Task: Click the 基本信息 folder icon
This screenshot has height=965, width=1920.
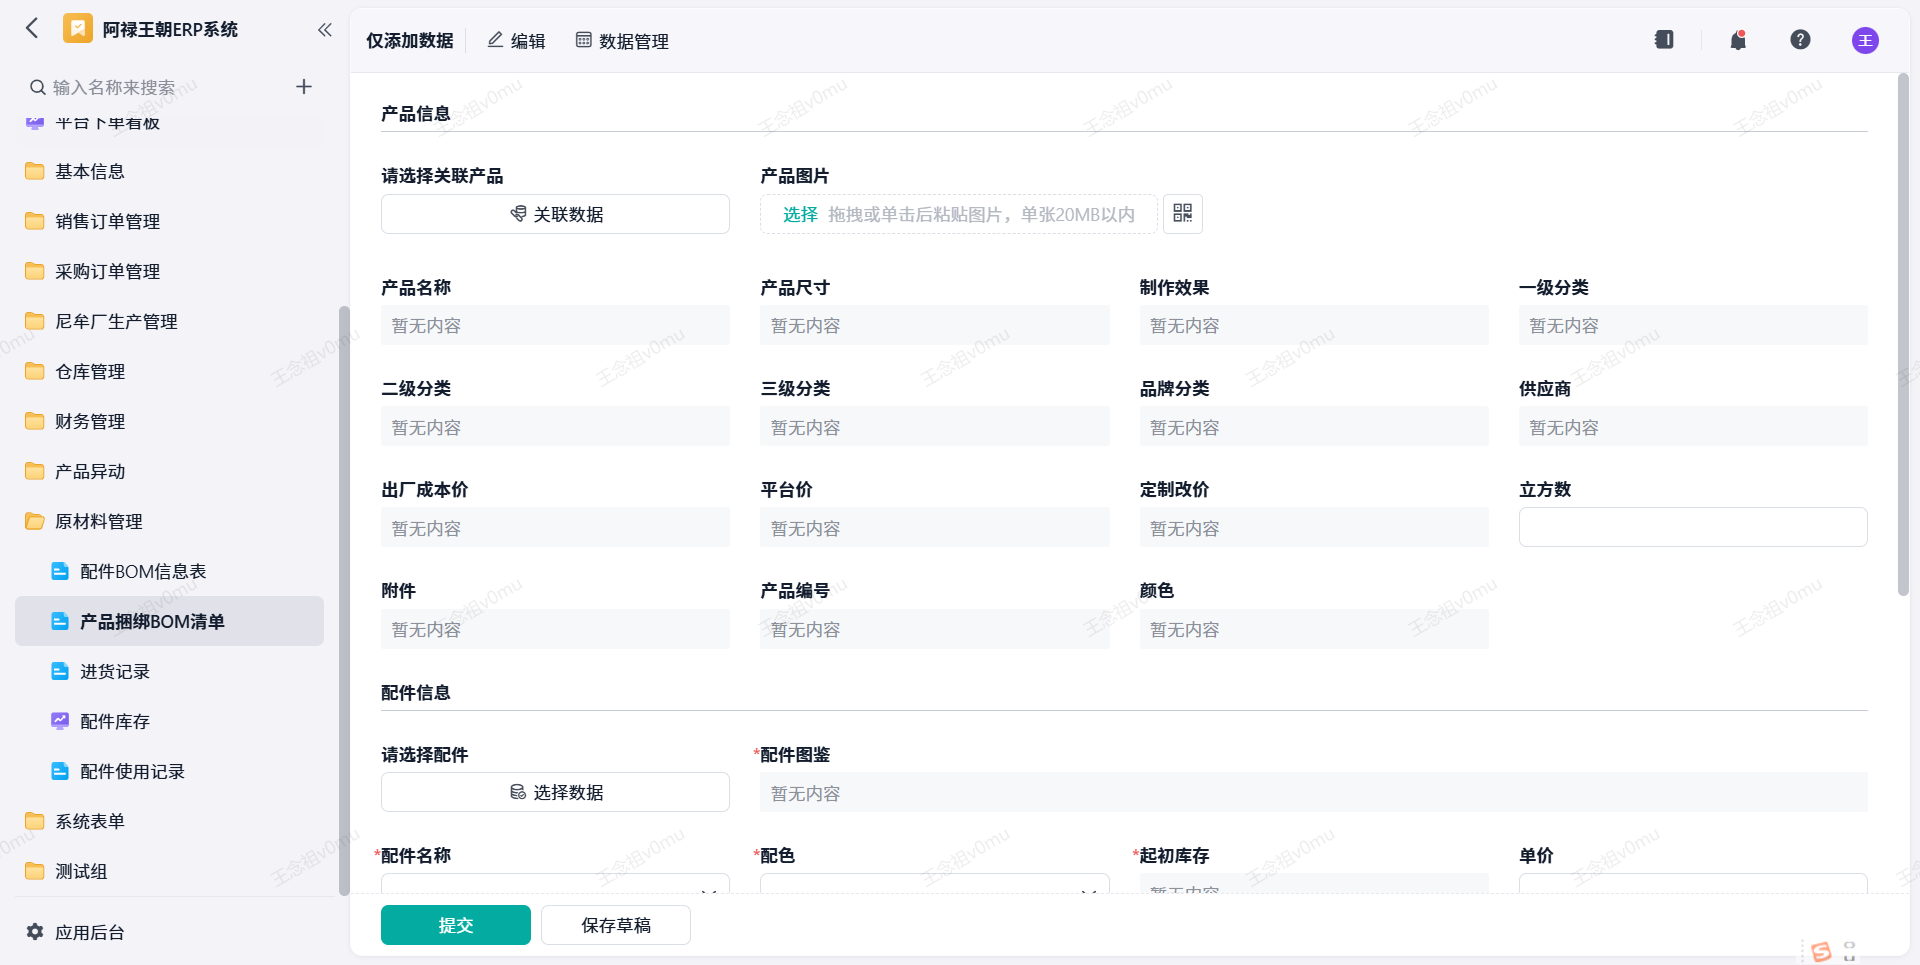Action: tap(35, 171)
